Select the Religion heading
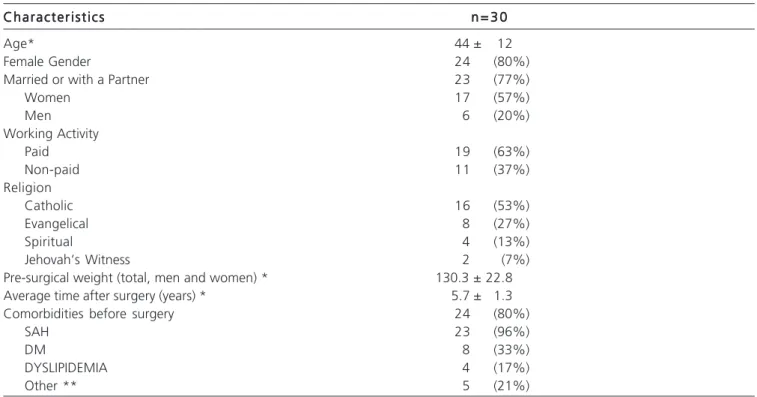This screenshot has height=397, width=757. tap(27, 188)
